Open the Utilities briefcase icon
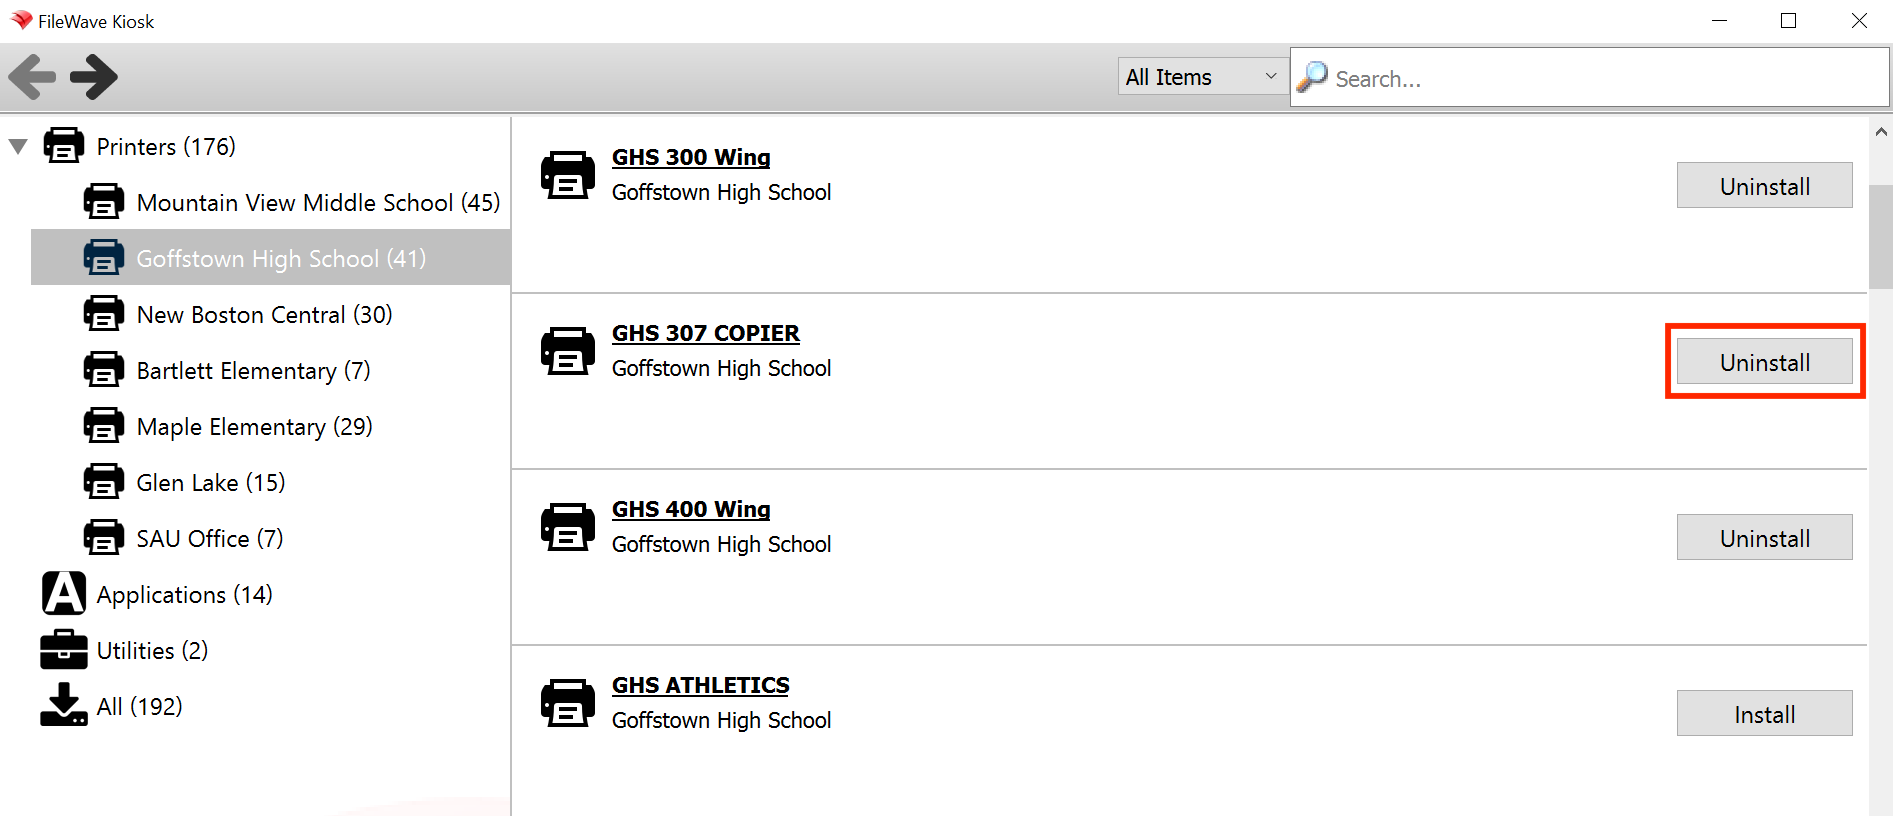 [x=64, y=650]
